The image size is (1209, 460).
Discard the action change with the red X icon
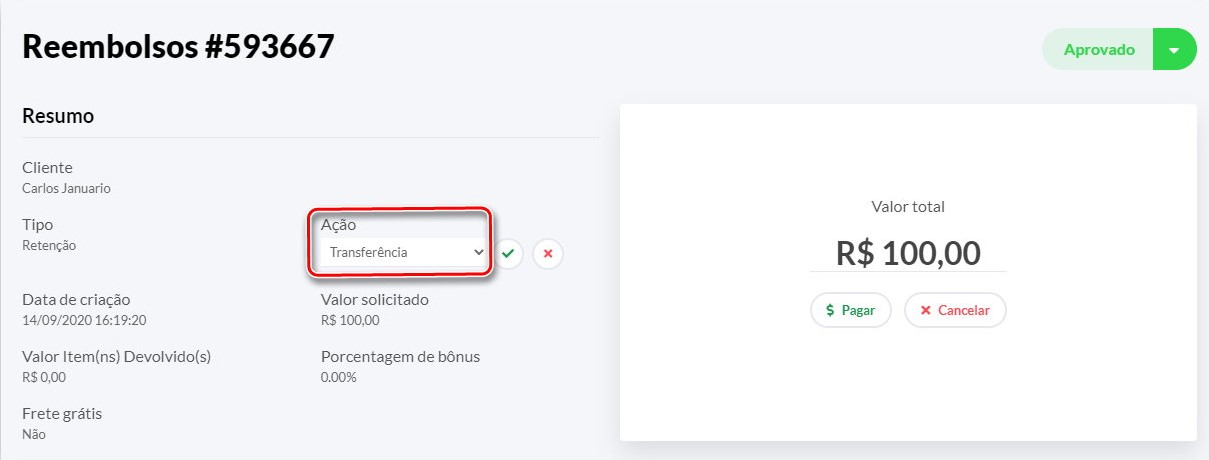coord(548,254)
